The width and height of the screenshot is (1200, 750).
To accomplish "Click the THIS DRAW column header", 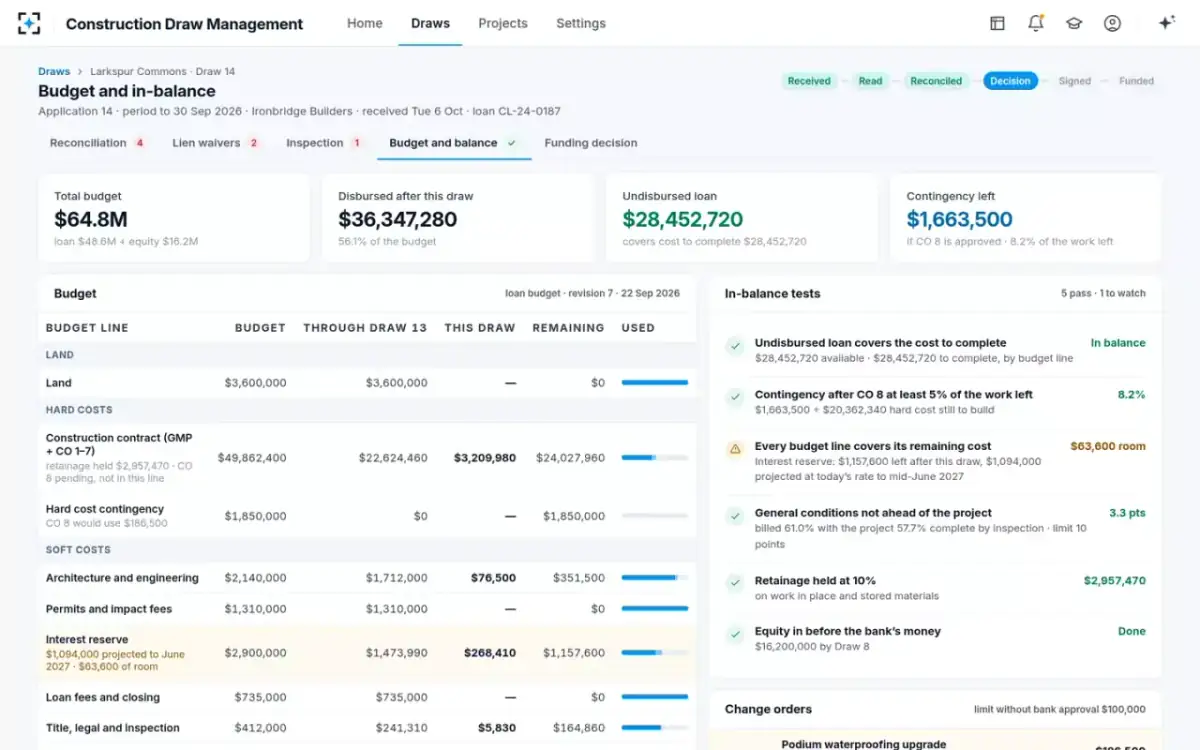I will coord(480,328).
